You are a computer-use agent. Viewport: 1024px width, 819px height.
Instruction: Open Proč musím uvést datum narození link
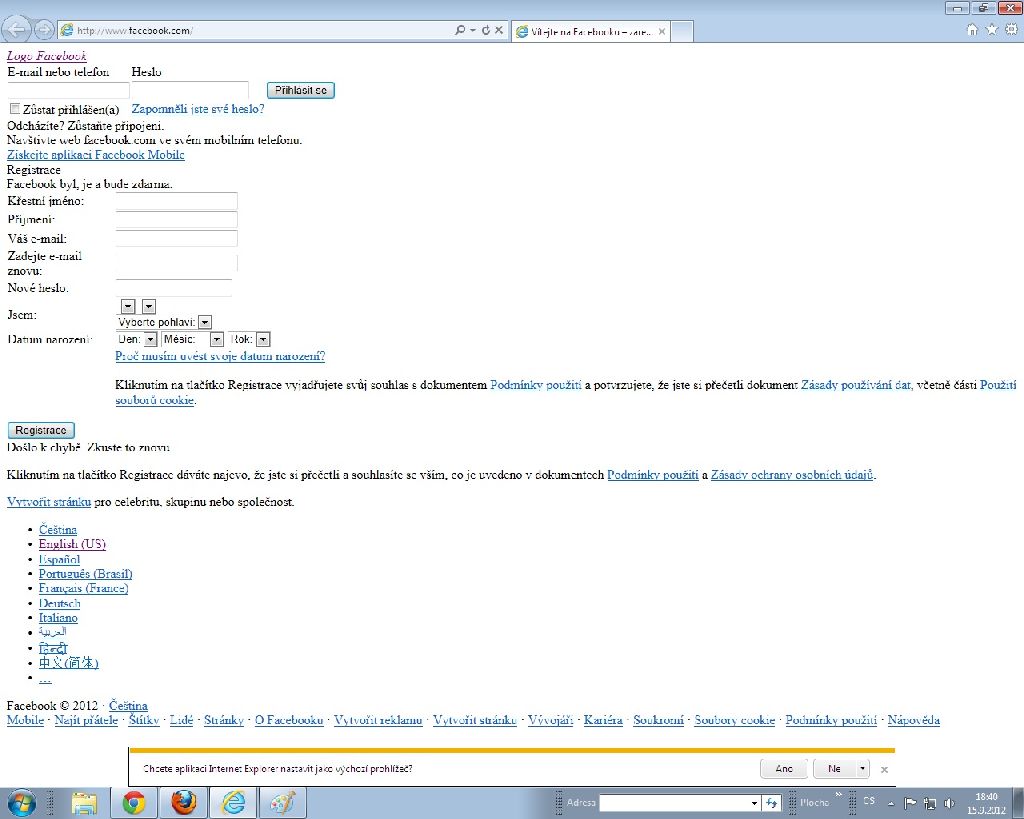pyautogui.click(x=220, y=356)
